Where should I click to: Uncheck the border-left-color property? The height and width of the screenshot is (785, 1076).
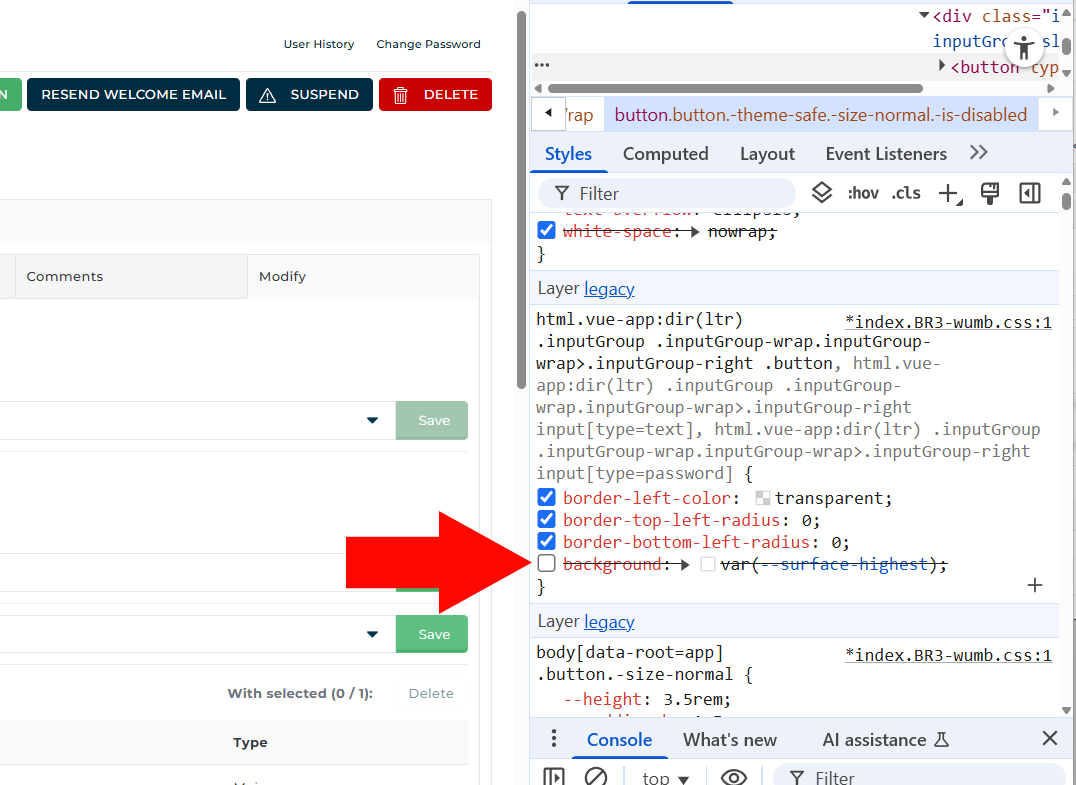tap(546, 497)
